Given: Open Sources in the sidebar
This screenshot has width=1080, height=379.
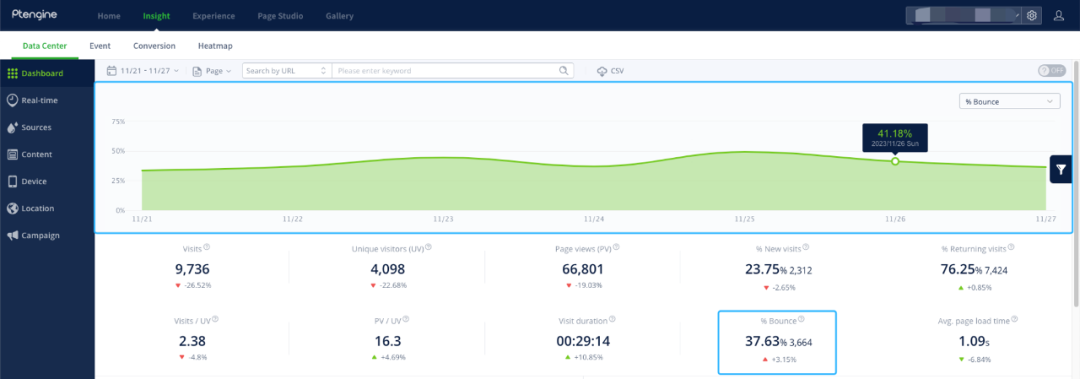Looking at the screenshot, I should point(47,127).
